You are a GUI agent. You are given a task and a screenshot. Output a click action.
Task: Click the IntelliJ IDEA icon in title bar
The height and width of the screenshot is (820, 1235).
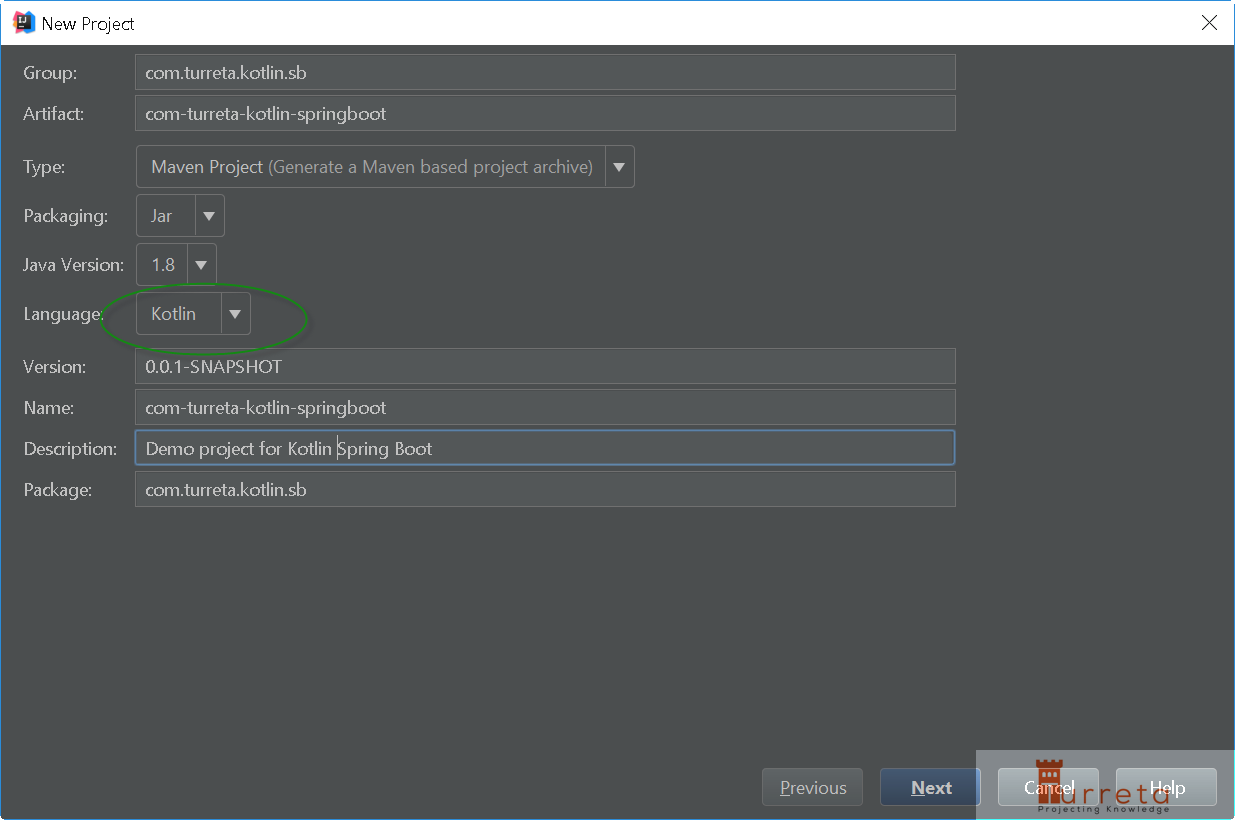click(24, 22)
